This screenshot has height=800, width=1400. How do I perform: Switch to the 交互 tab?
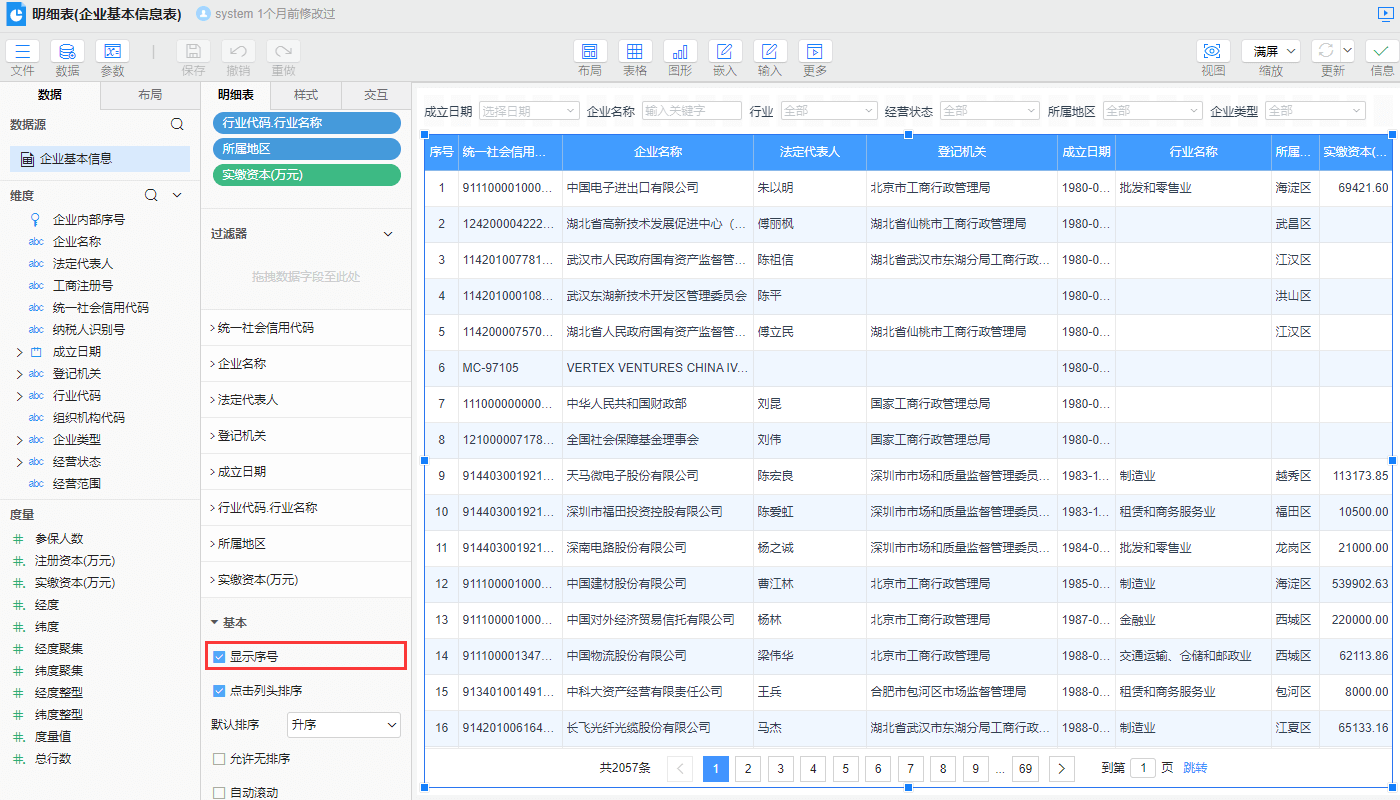tap(375, 95)
